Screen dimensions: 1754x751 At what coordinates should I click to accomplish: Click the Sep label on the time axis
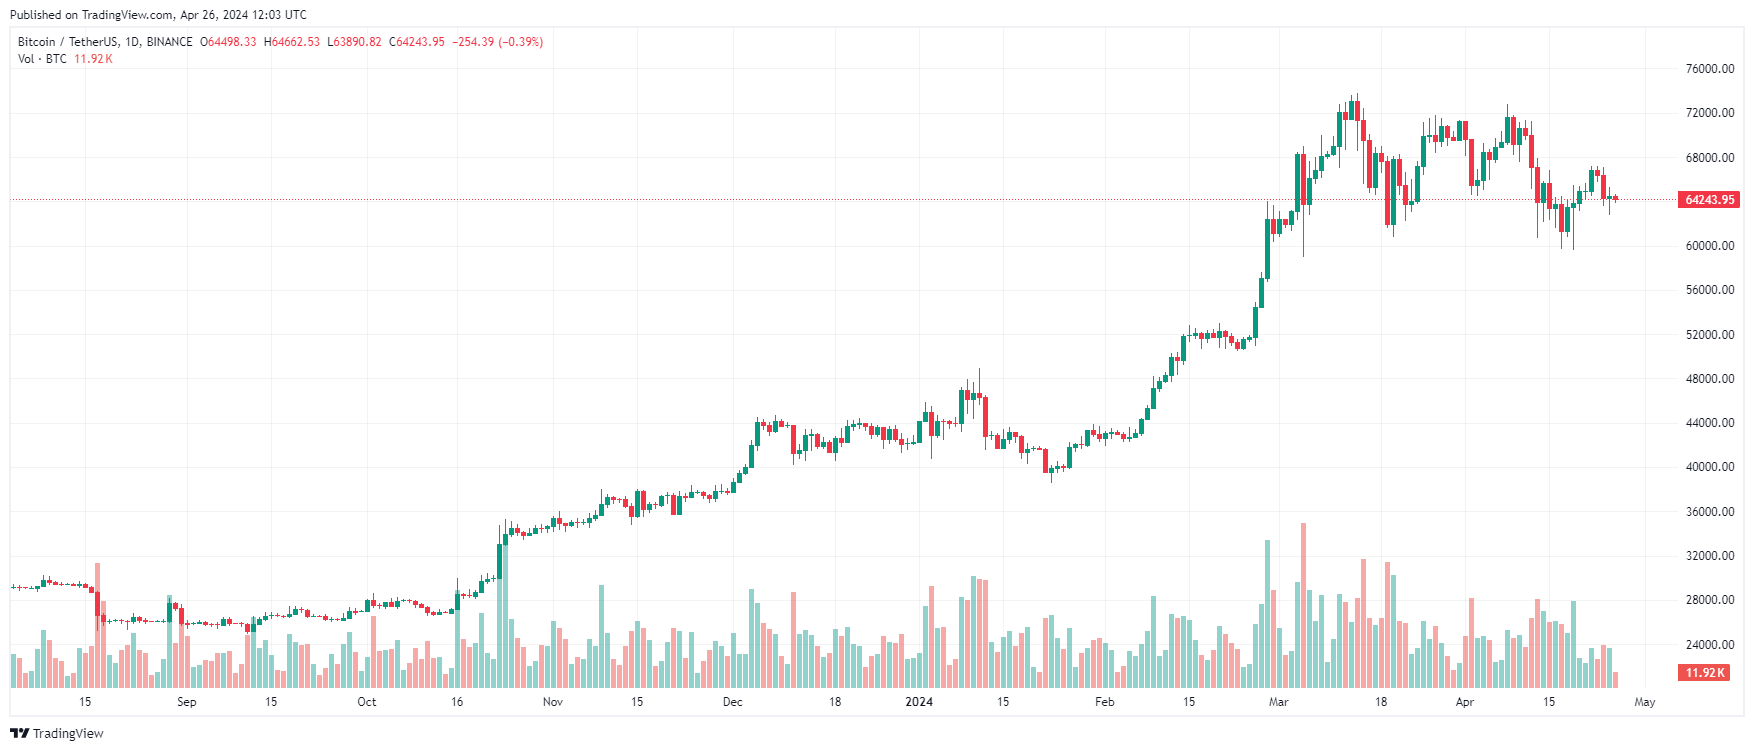coord(187,702)
